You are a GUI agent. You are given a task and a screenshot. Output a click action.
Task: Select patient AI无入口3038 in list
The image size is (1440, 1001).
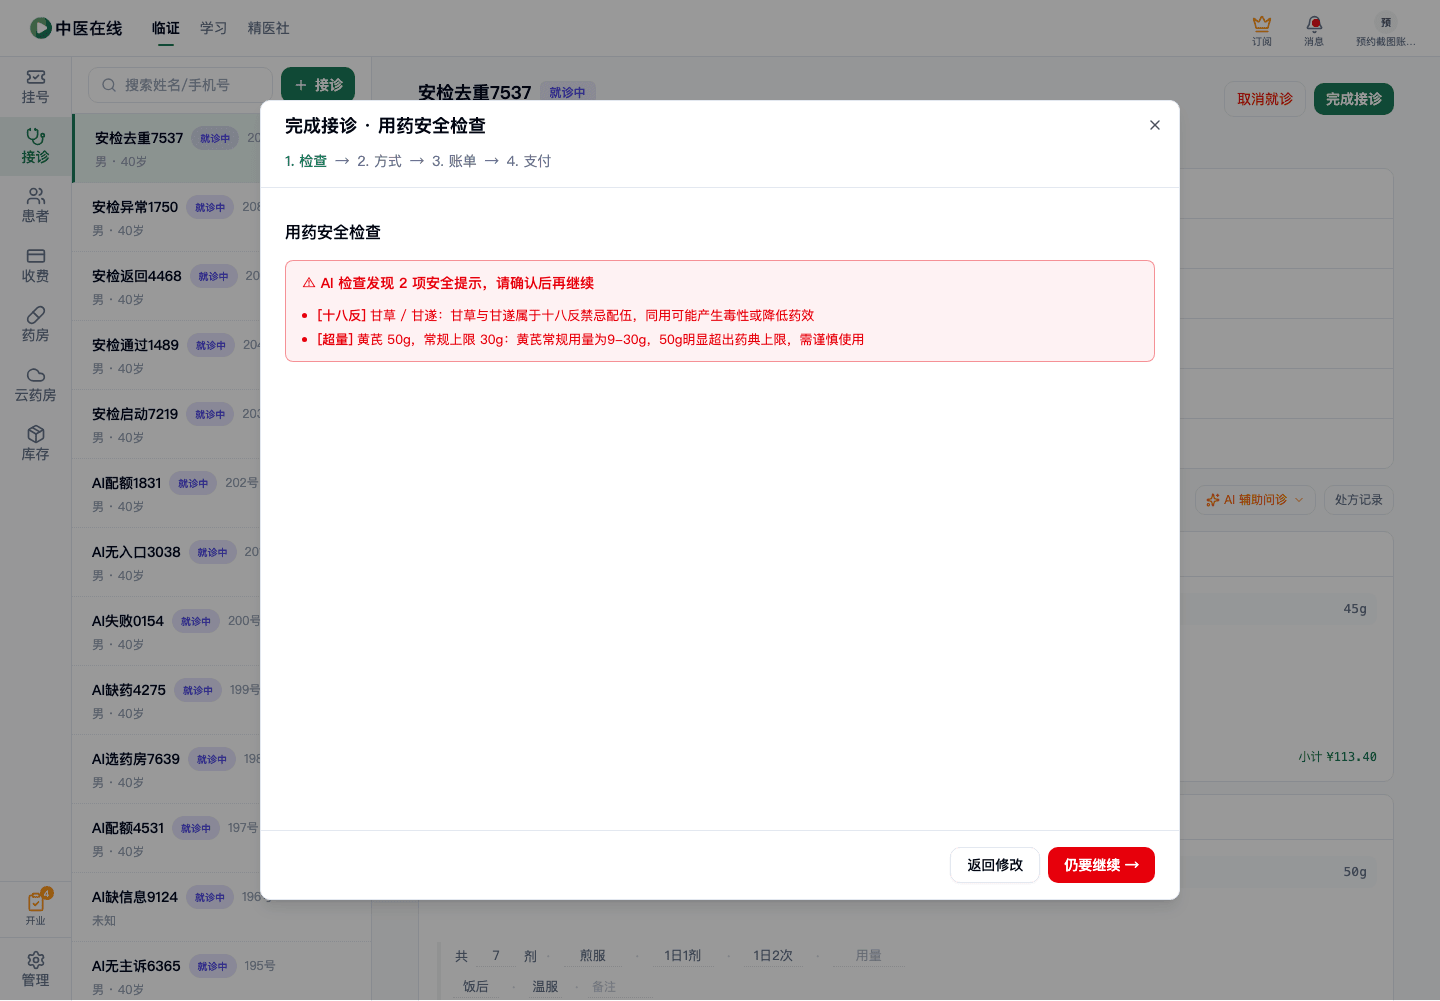(166, 562)
